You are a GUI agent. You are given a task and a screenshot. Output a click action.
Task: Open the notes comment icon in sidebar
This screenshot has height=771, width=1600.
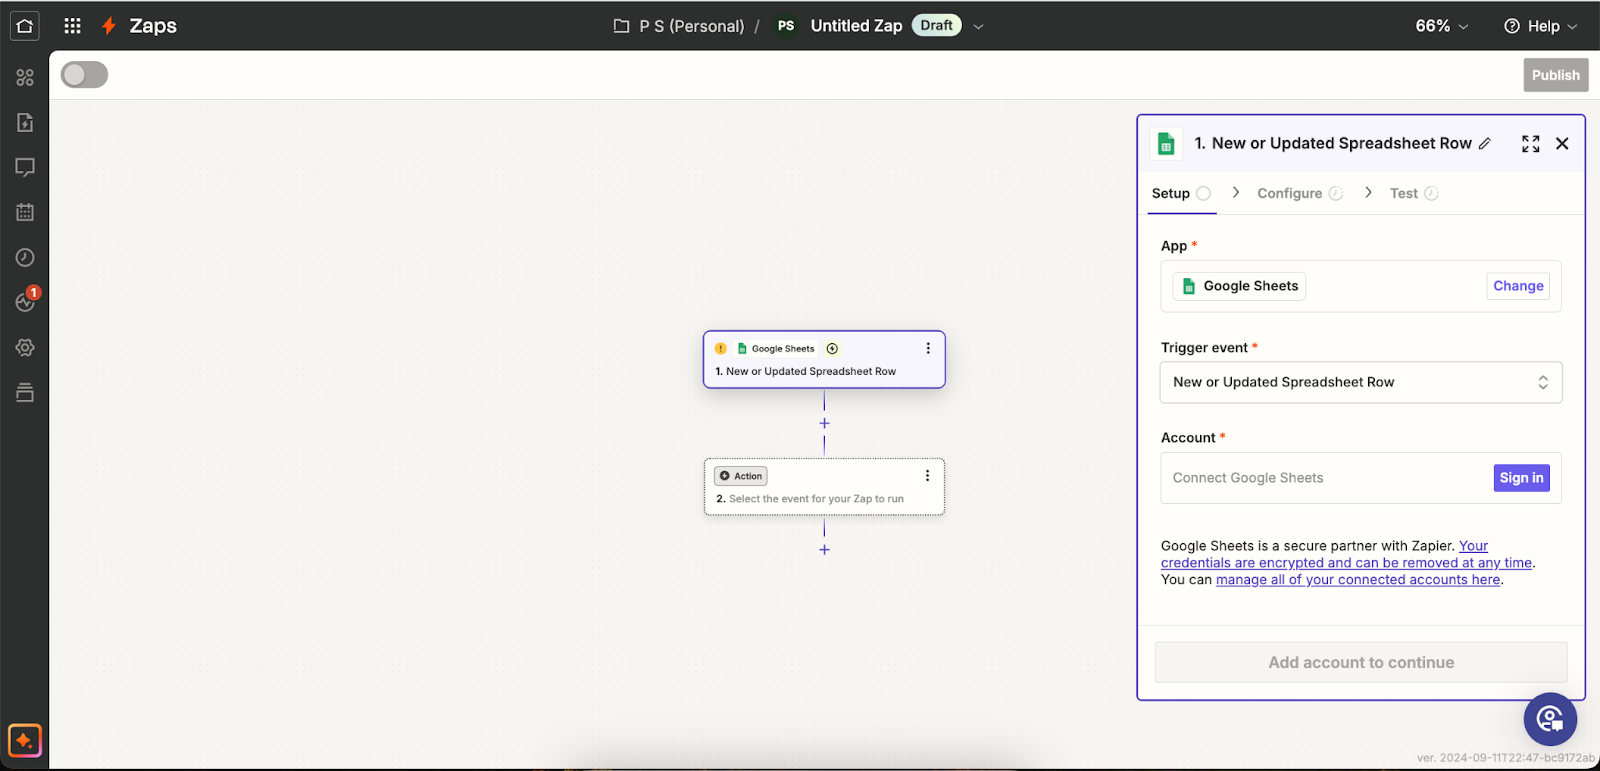coord(25,167)
